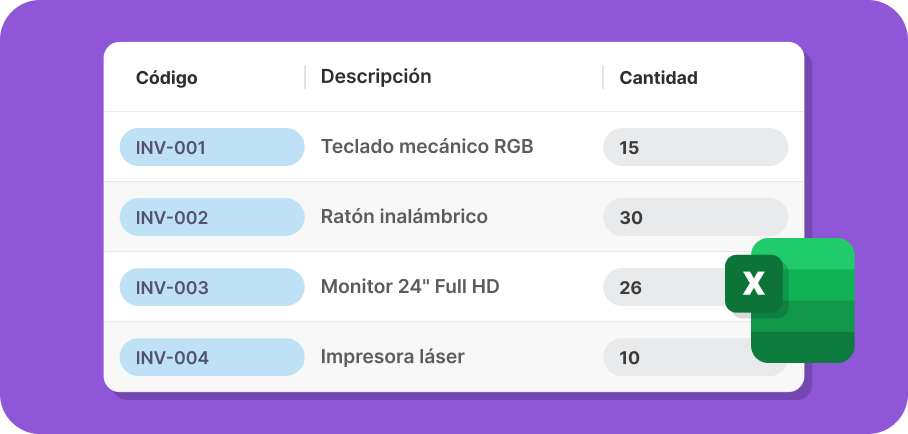908x434 pixels.
Task: Select the INV-002 code pill
Action: click(212, 217)
